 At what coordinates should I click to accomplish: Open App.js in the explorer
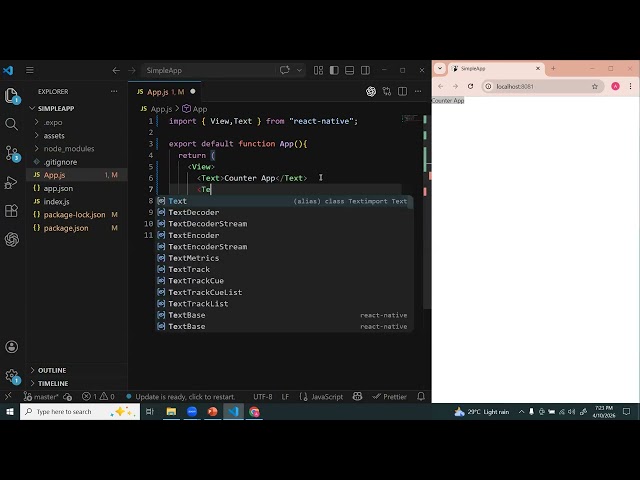click(x=77, y=175)
